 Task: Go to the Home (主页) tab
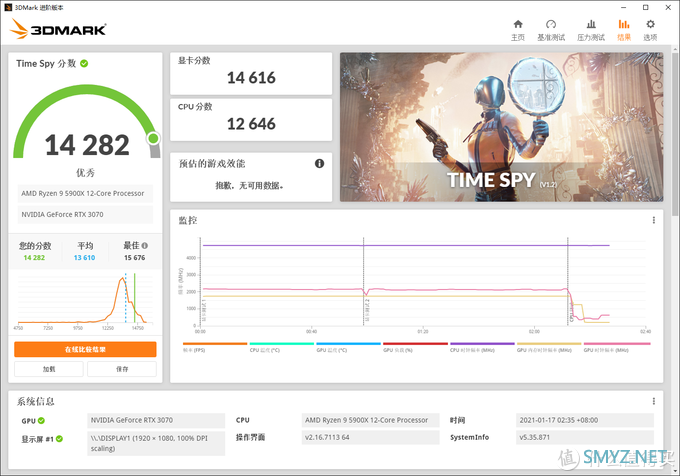point(518,30)
